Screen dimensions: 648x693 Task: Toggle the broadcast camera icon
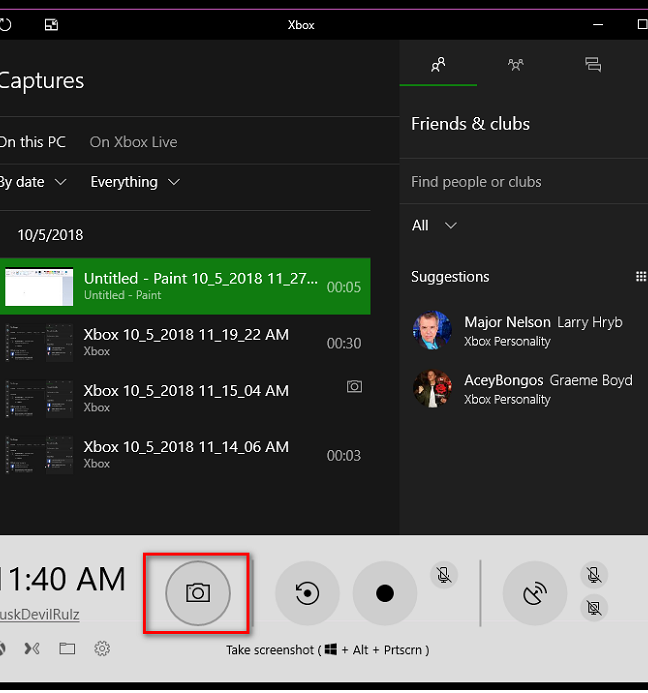point(594,608)
